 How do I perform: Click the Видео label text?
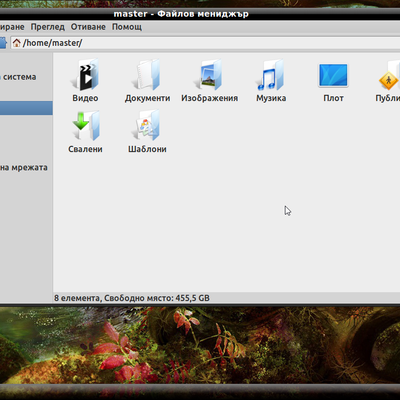coord(85,98)
